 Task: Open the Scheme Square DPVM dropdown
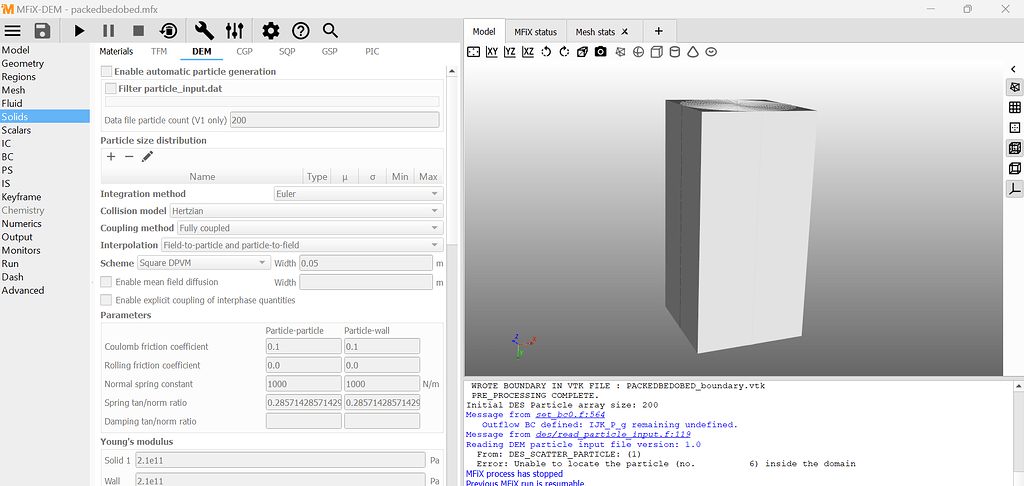point(203,263)
